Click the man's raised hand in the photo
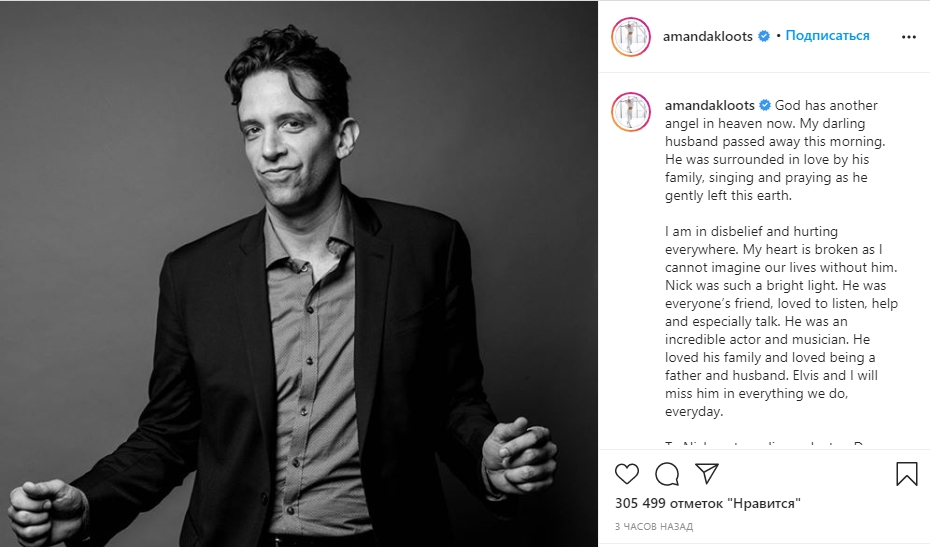This screenshot has width=930, height=547. click(x=519, y=454)
